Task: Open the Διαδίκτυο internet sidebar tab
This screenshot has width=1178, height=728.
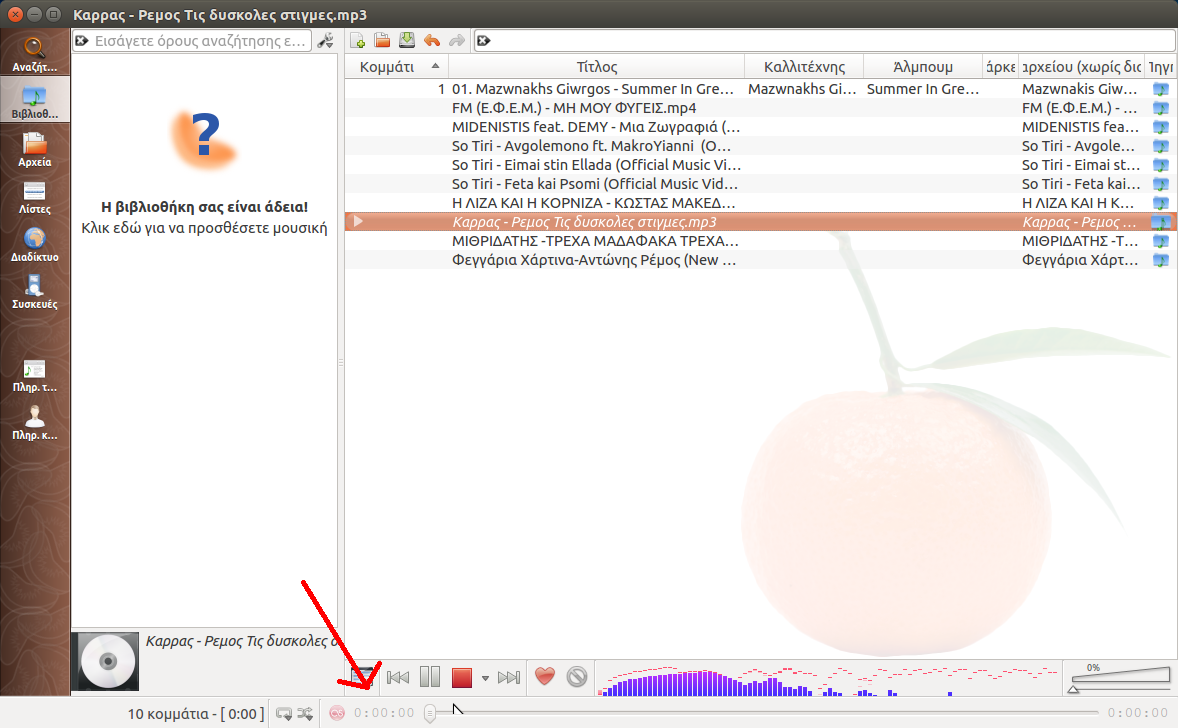Action: 35,243
